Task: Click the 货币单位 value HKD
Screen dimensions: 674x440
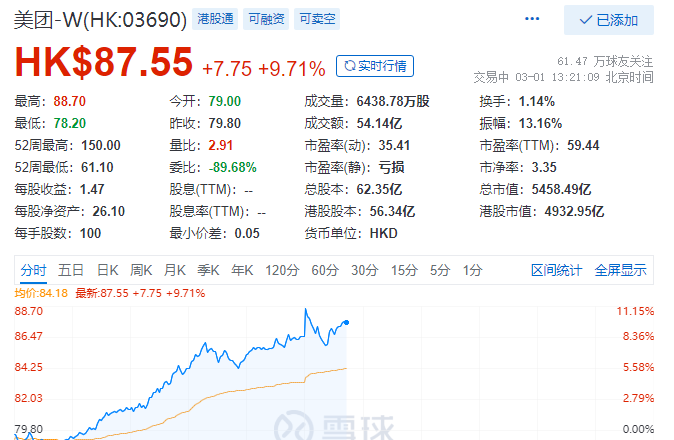Action: (383, 233)
